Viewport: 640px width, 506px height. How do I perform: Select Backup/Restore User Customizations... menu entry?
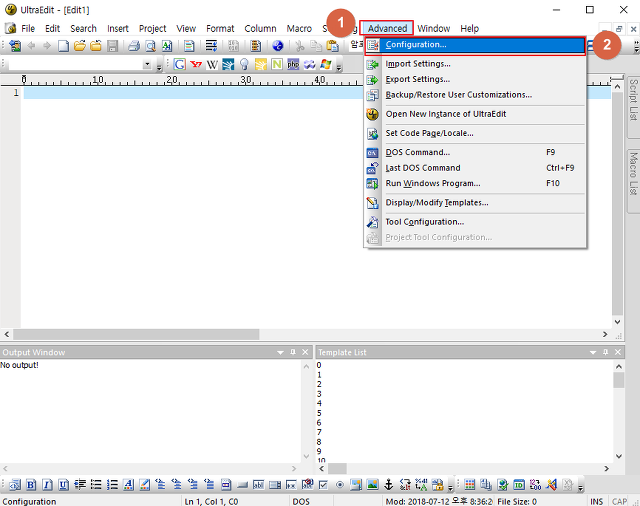coord(475,95)
